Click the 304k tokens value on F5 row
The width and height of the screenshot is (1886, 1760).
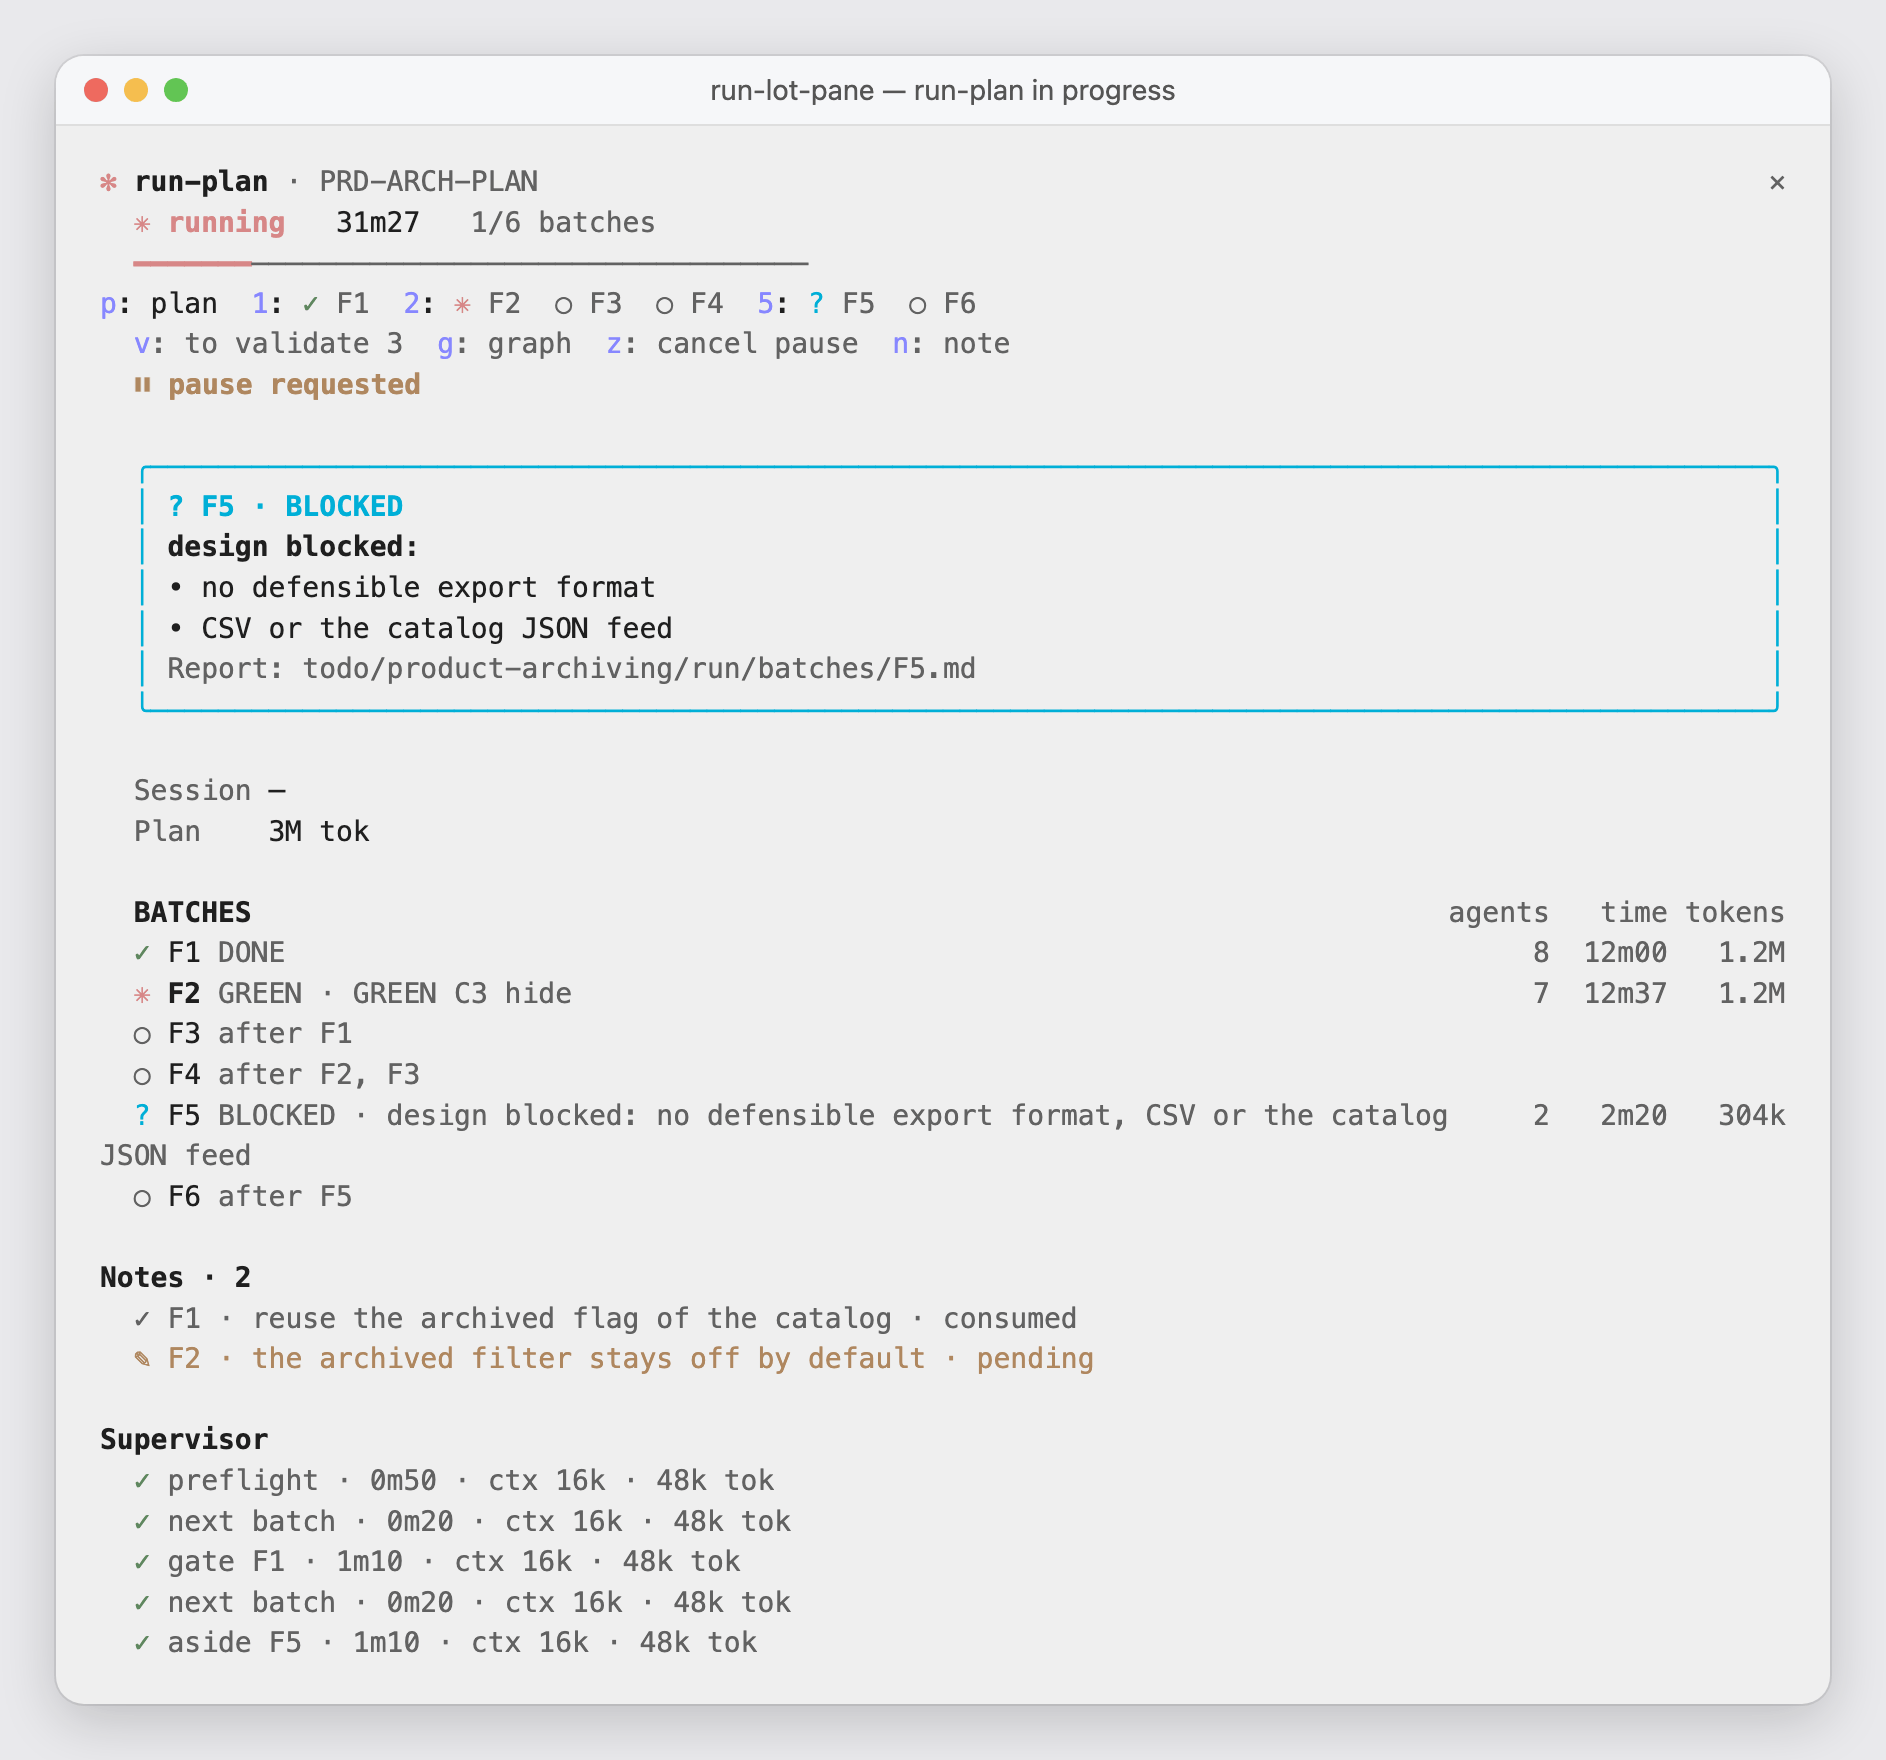pos(1752,1116)
